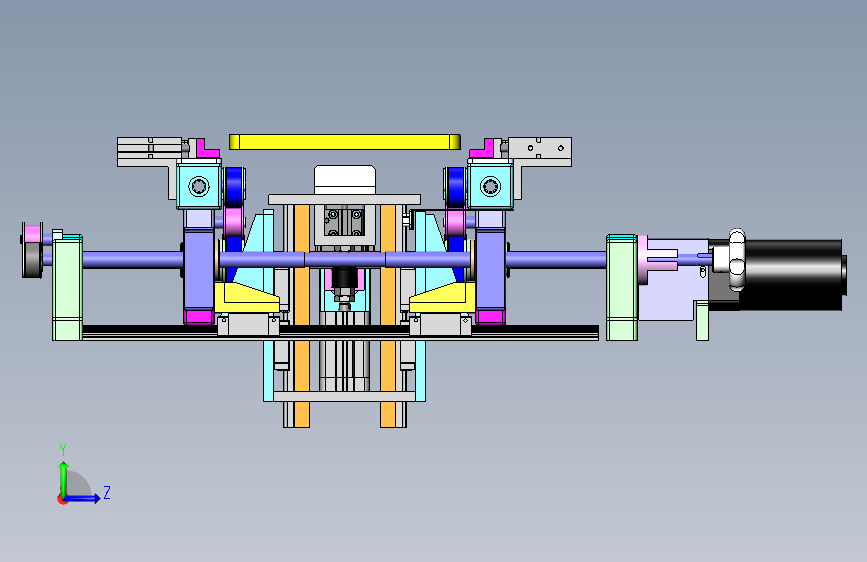867x562 pixels.
Task: Pick the pink pulley at the far left shaft end
Action: [33, 233]
